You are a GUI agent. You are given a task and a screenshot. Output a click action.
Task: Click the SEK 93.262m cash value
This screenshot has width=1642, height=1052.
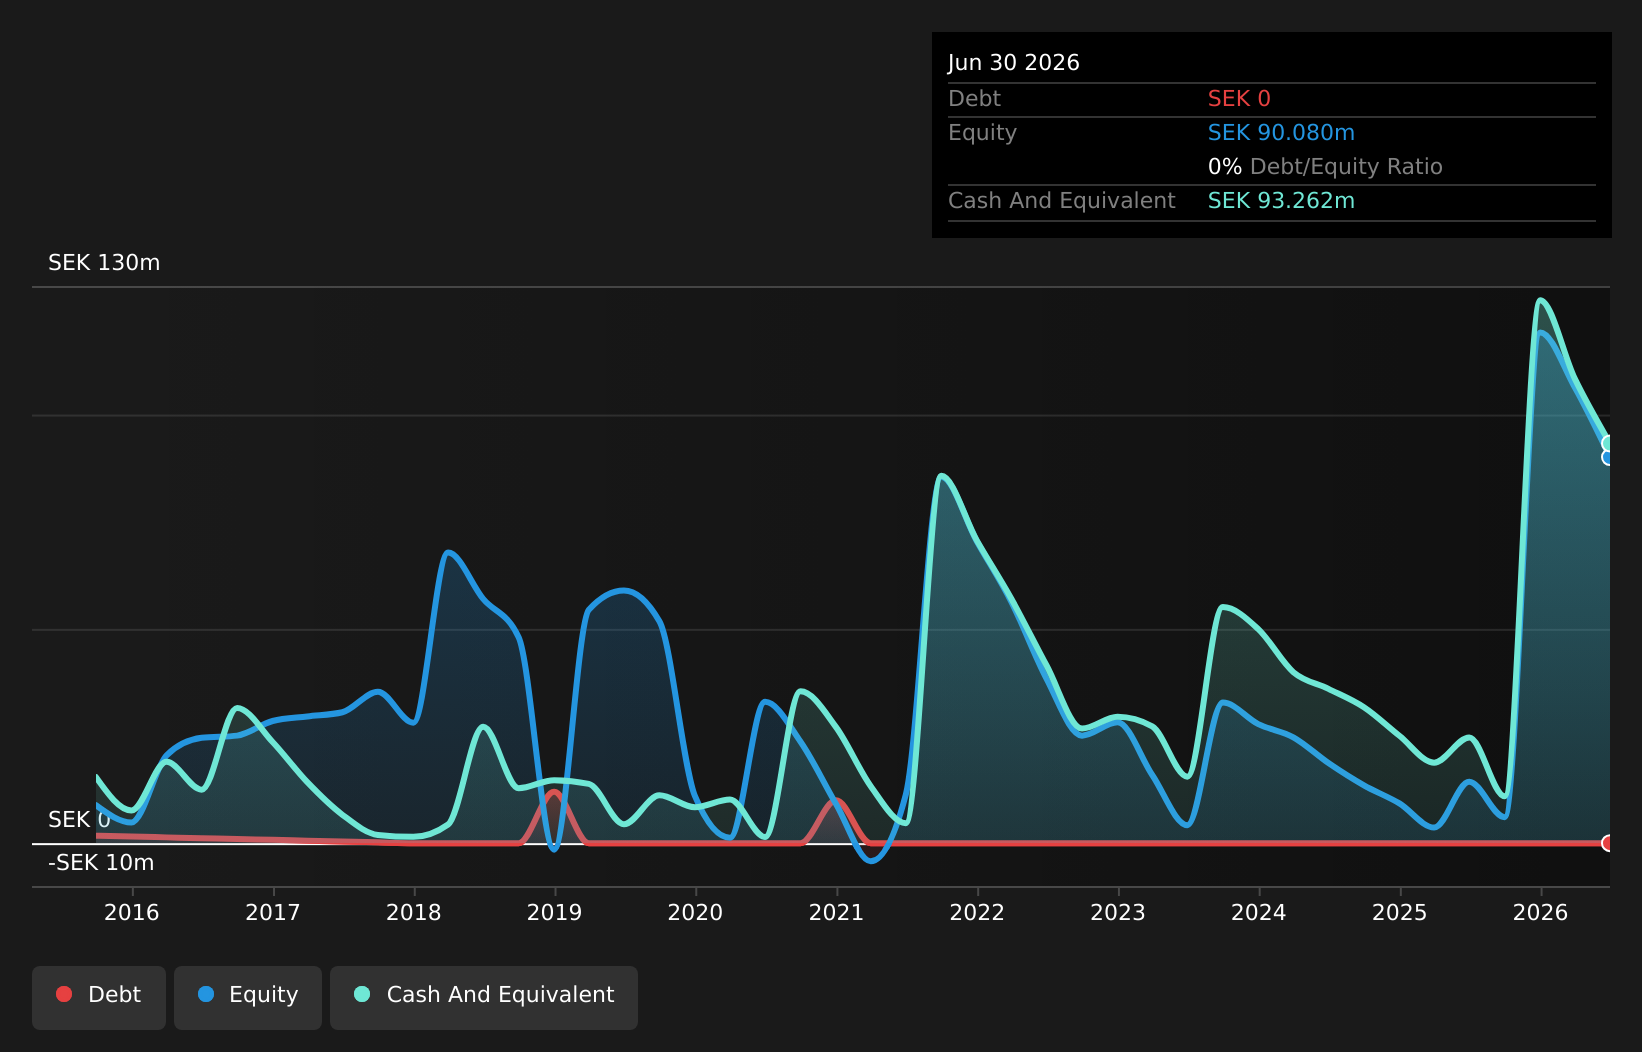point(1281,201)
